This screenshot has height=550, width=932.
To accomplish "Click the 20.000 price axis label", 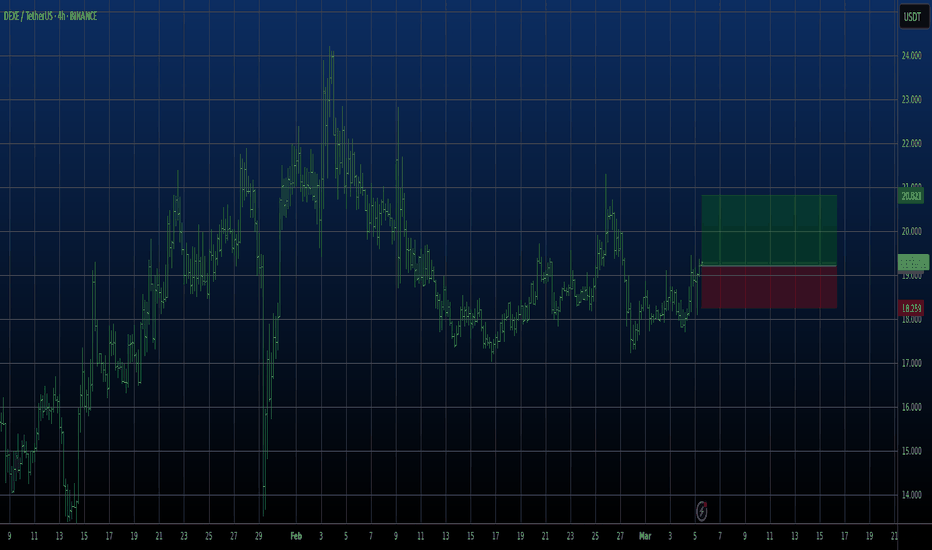I will pos(911,231).
